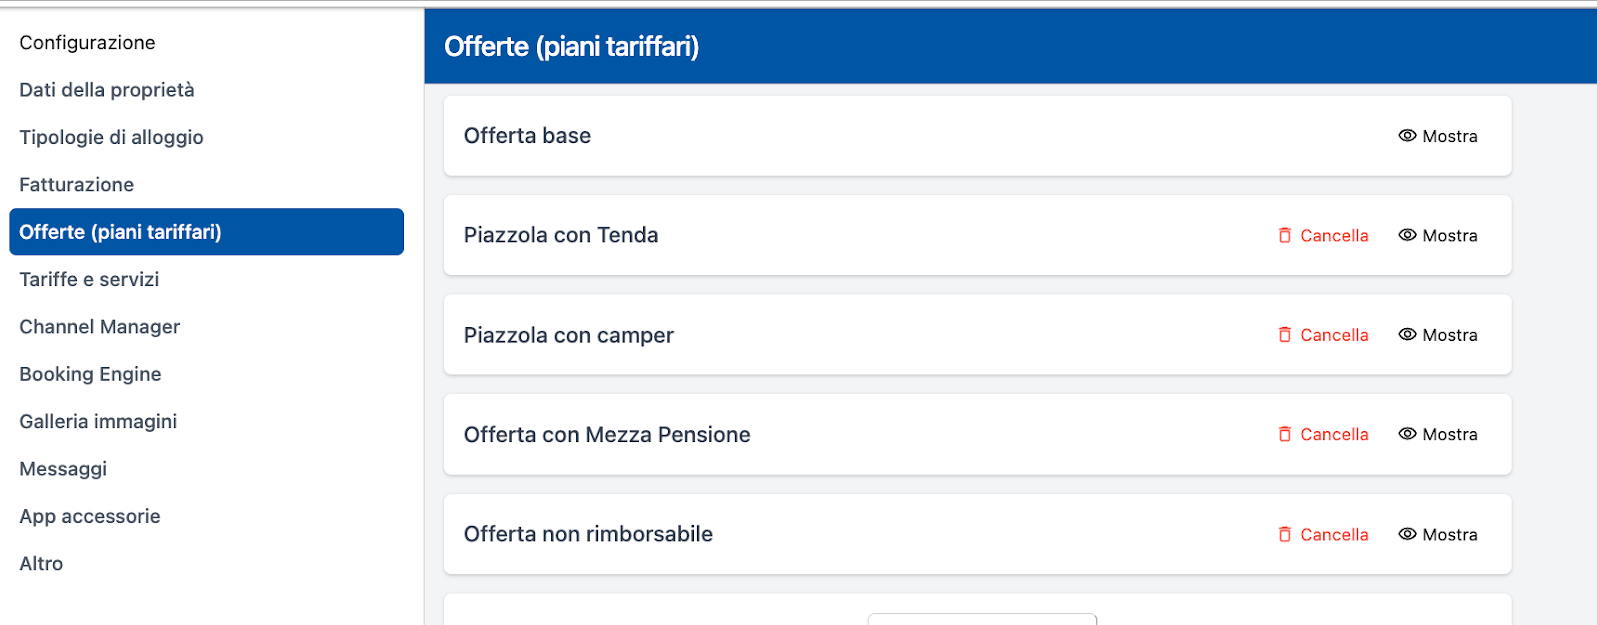This screenshot has width=1597, height=625.
Task: Open Dati della proprietà
Action: click(x=107, y=90)
